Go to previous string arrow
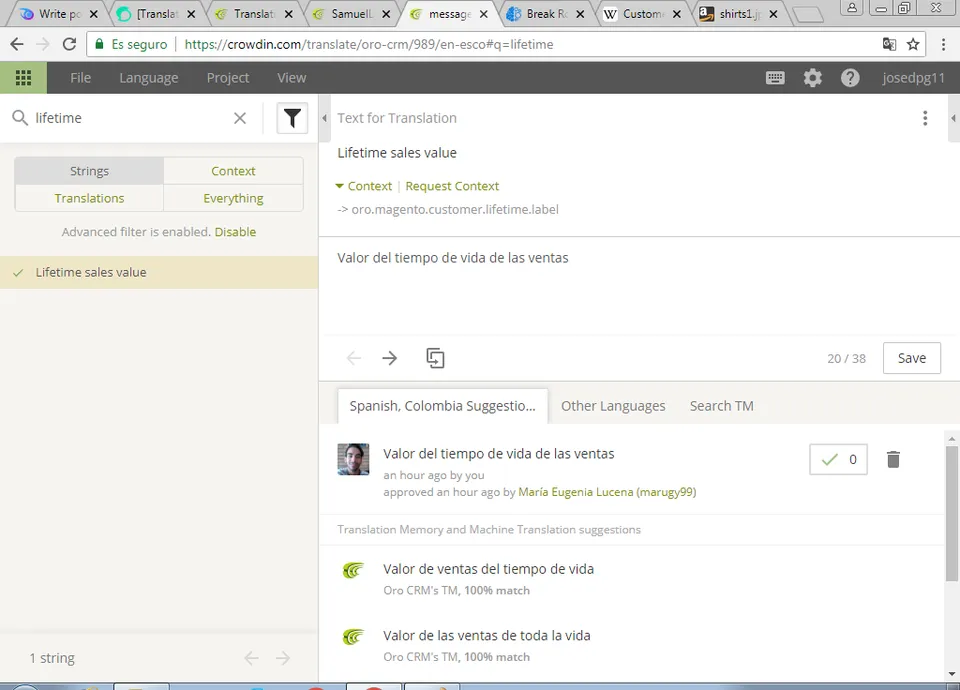 click(x=353, y=358)
